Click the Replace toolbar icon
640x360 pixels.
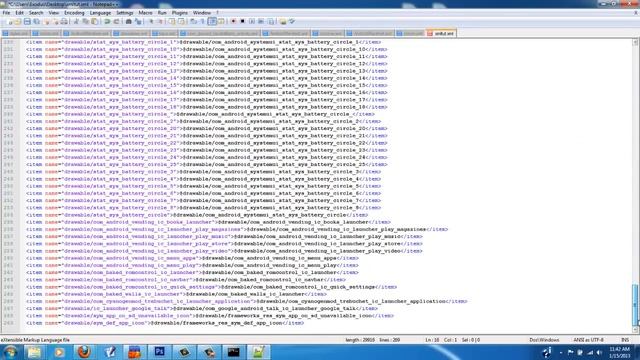(x=138, y=21)
